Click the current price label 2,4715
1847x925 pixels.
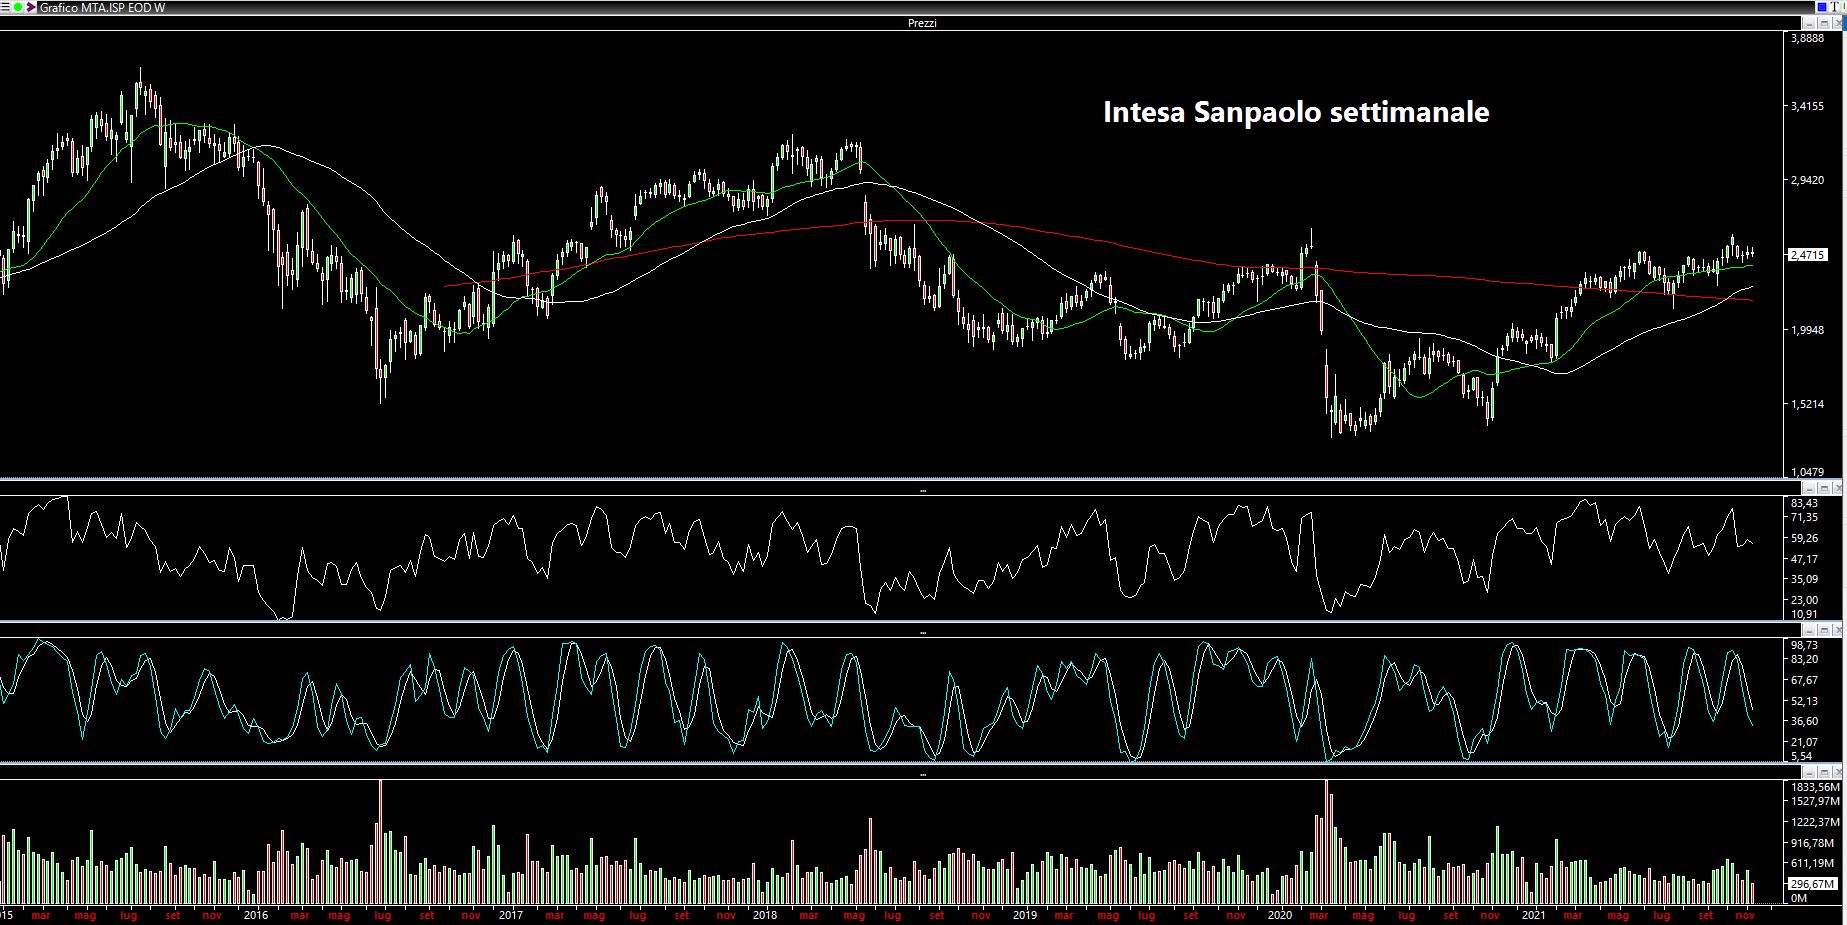tap(1807, 255)
